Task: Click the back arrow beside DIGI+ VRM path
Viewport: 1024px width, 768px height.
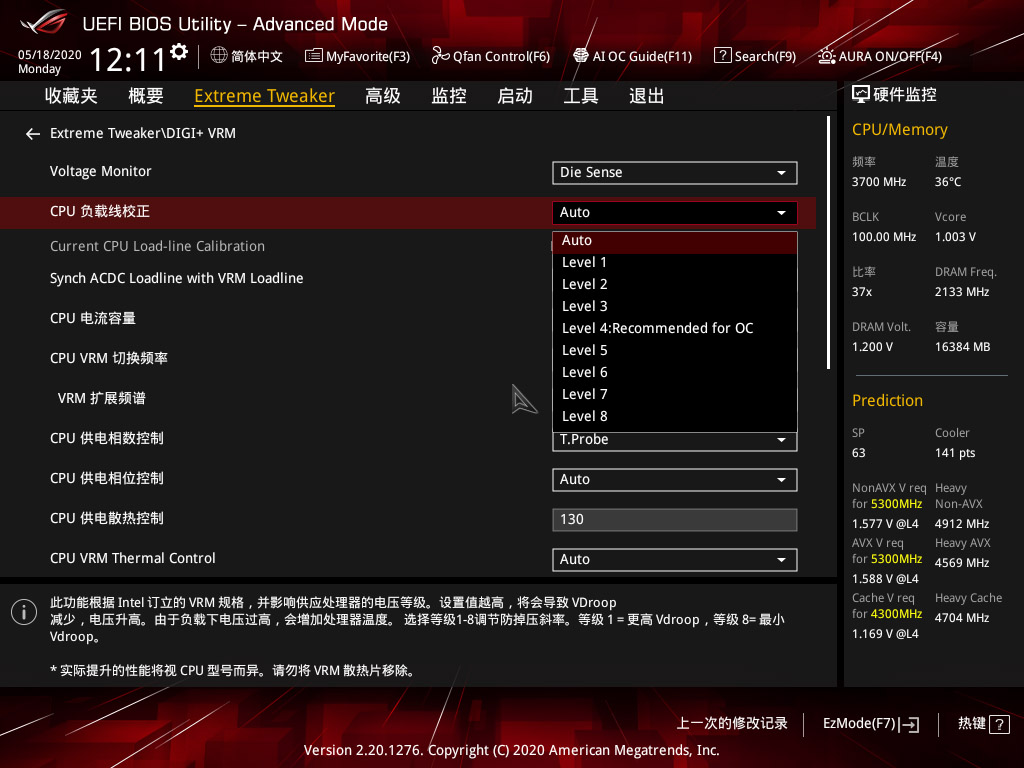Action: point(32,132)
